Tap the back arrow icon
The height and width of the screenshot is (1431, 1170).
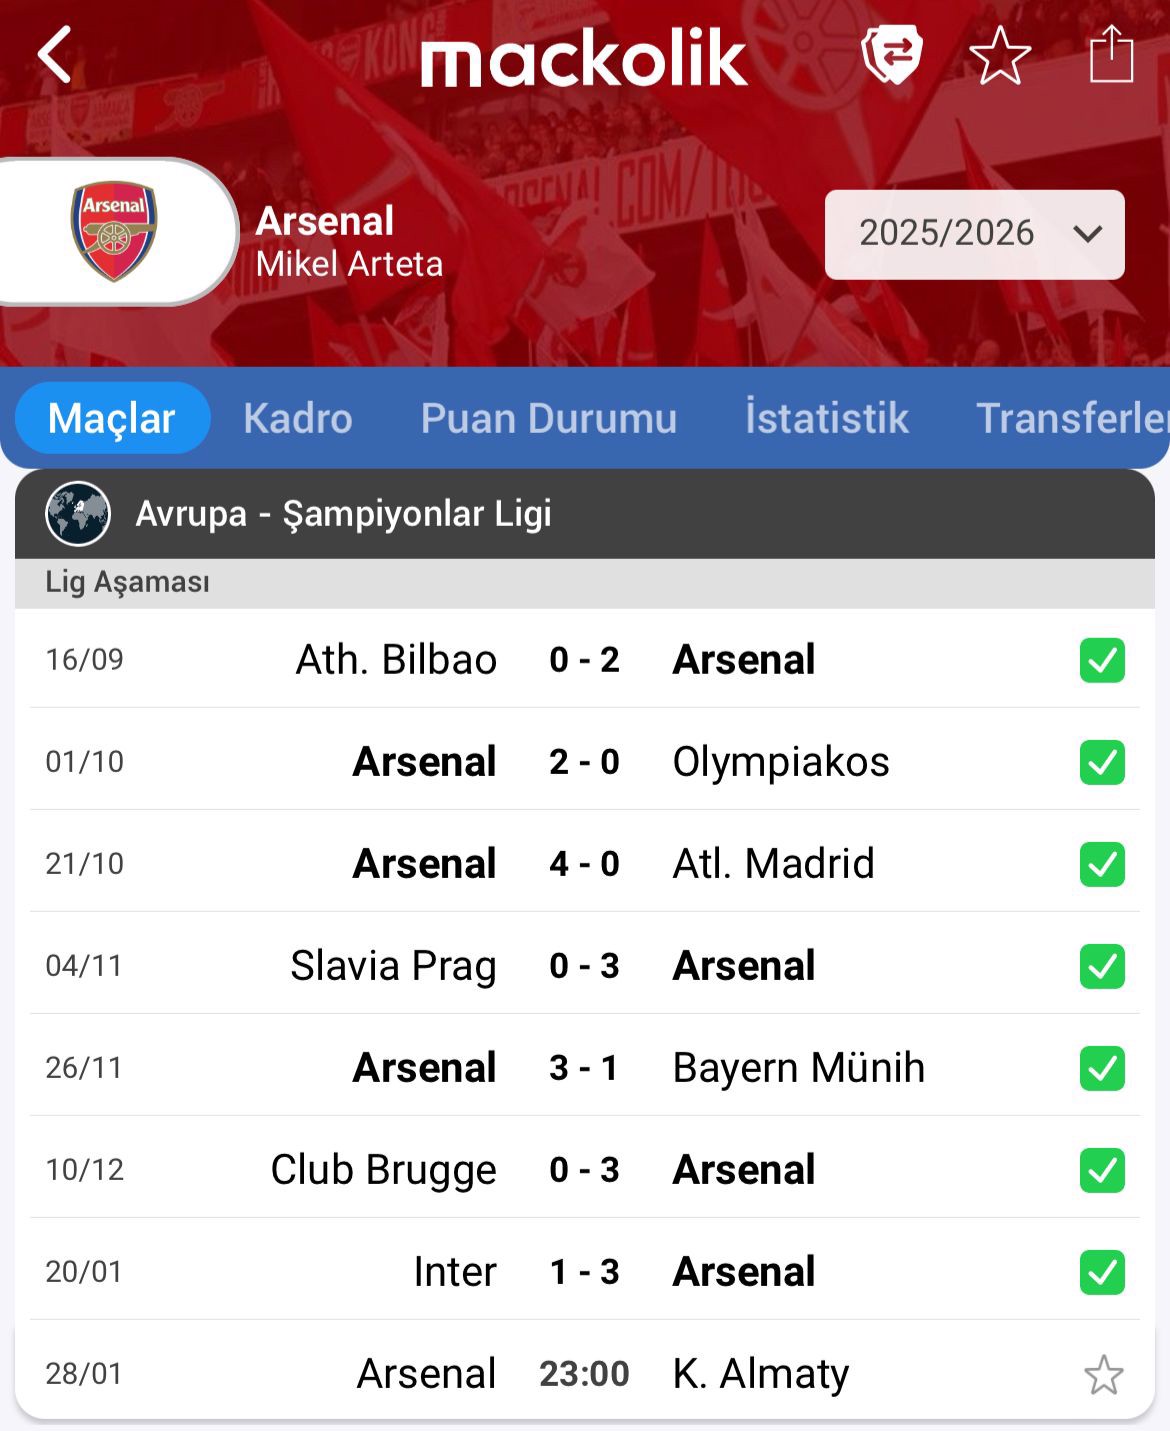click(56, 55)
